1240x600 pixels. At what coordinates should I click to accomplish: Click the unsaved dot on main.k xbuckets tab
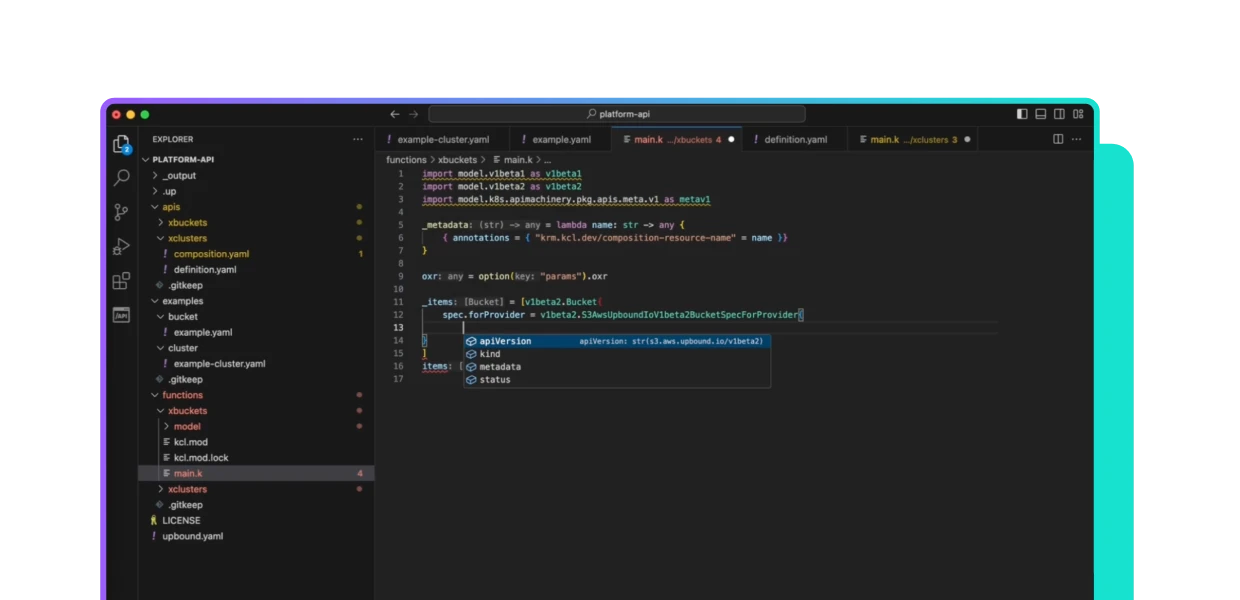731,140
